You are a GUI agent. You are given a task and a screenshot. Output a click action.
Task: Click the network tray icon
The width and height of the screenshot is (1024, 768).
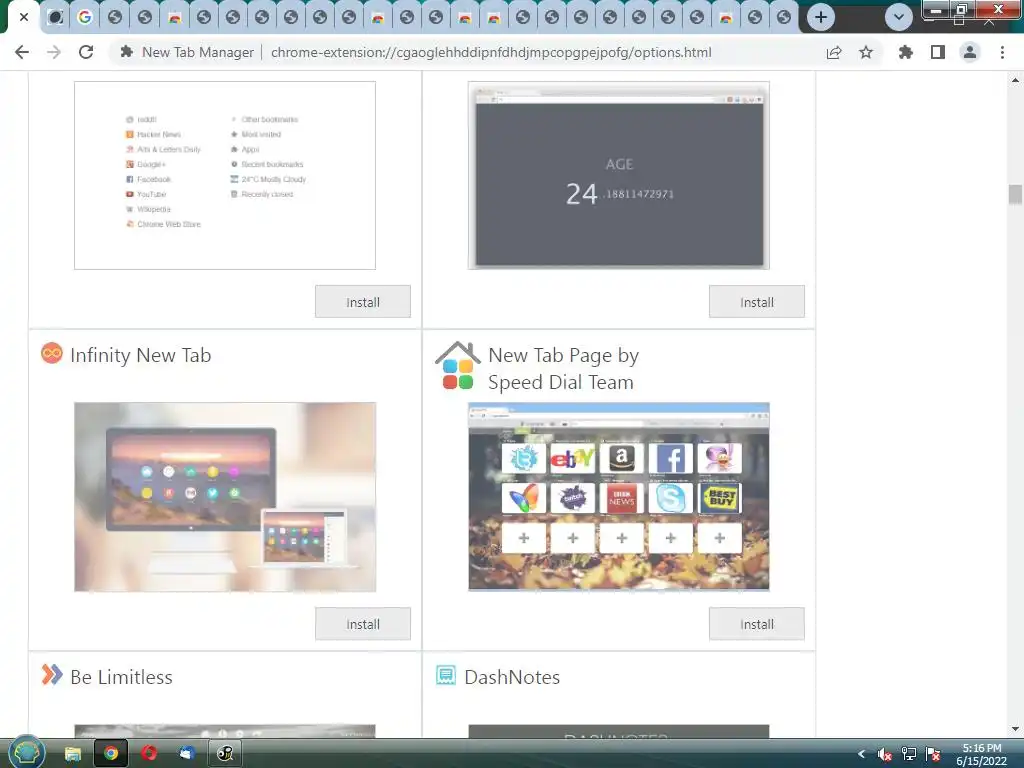pos(908,754)
